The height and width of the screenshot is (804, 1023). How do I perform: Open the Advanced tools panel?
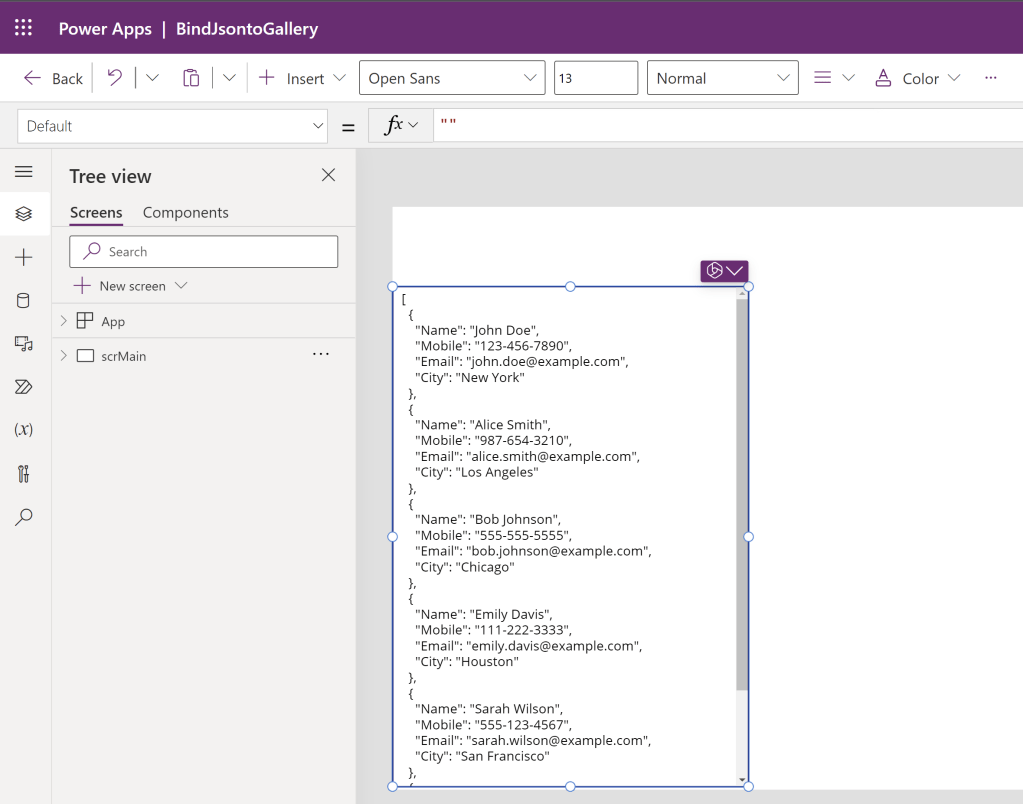[24, 473]
